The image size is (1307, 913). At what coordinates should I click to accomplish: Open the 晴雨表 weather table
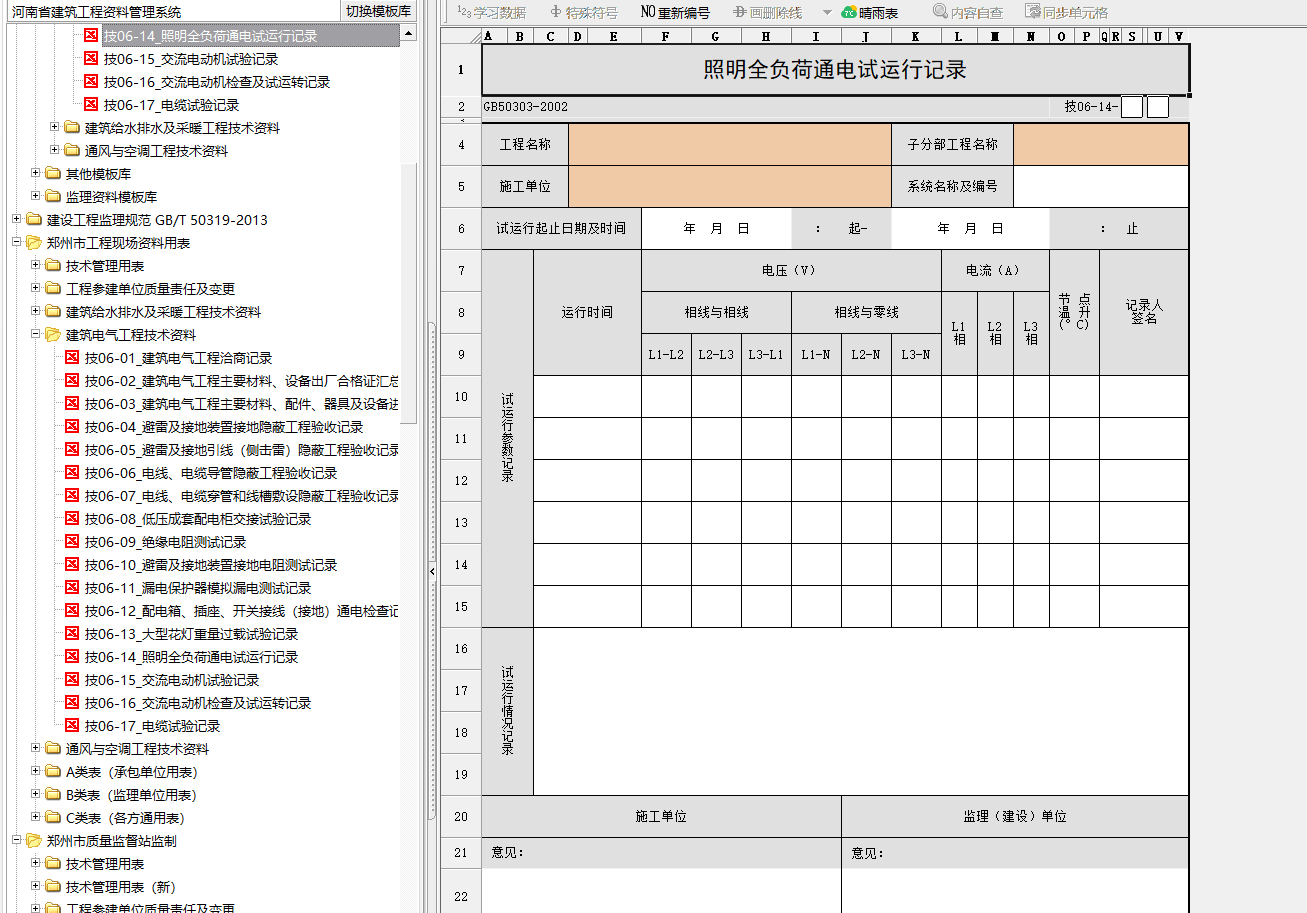pos(869,13)
